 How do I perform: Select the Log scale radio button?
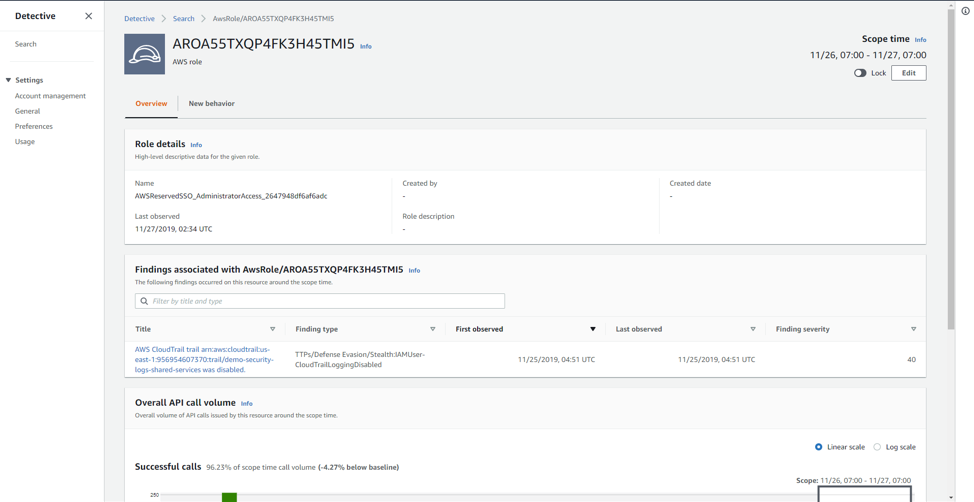[877, 447]
